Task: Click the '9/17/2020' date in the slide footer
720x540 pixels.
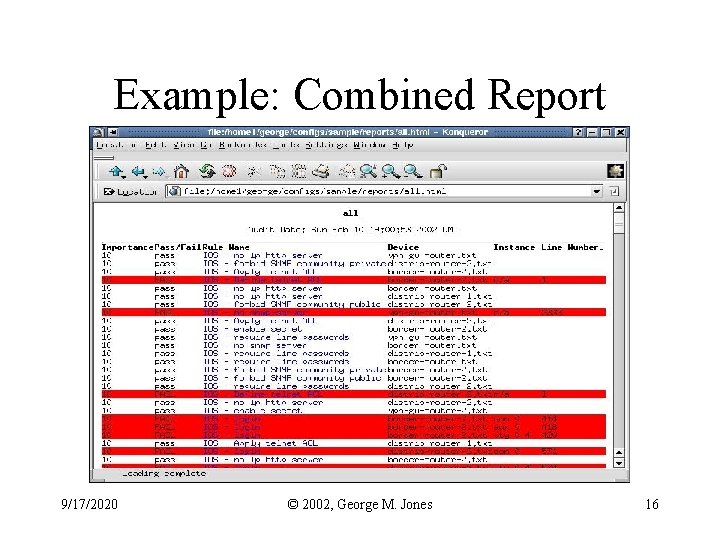Action: (x=90, y=505)
